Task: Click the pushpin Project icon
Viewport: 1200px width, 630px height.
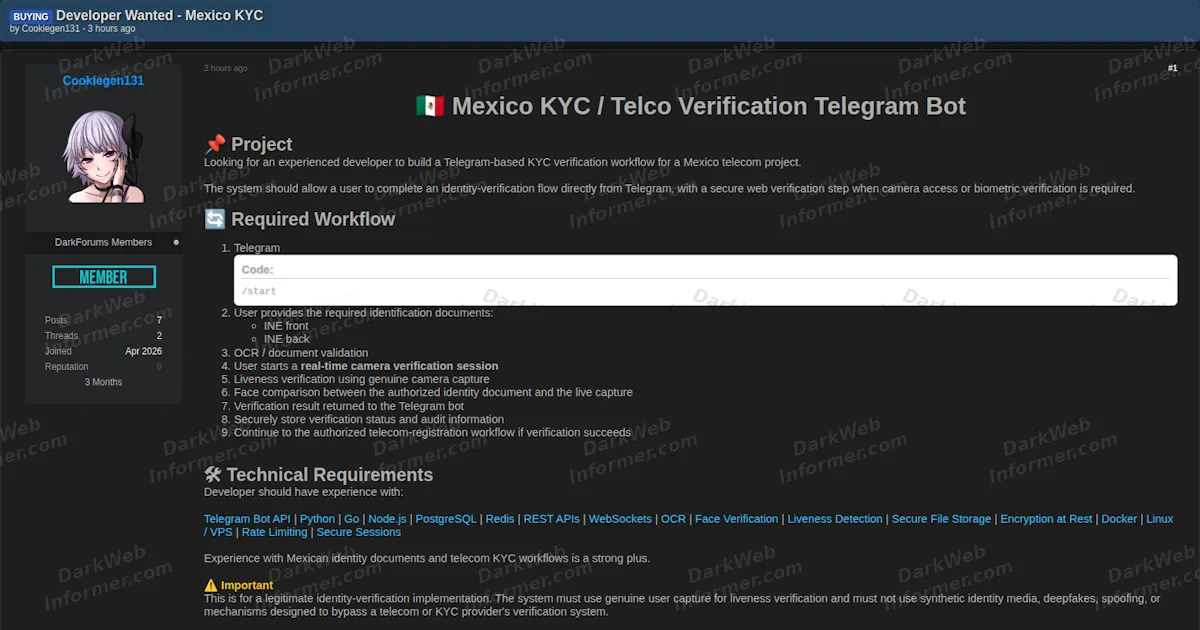Action: (x=215, y=144)
